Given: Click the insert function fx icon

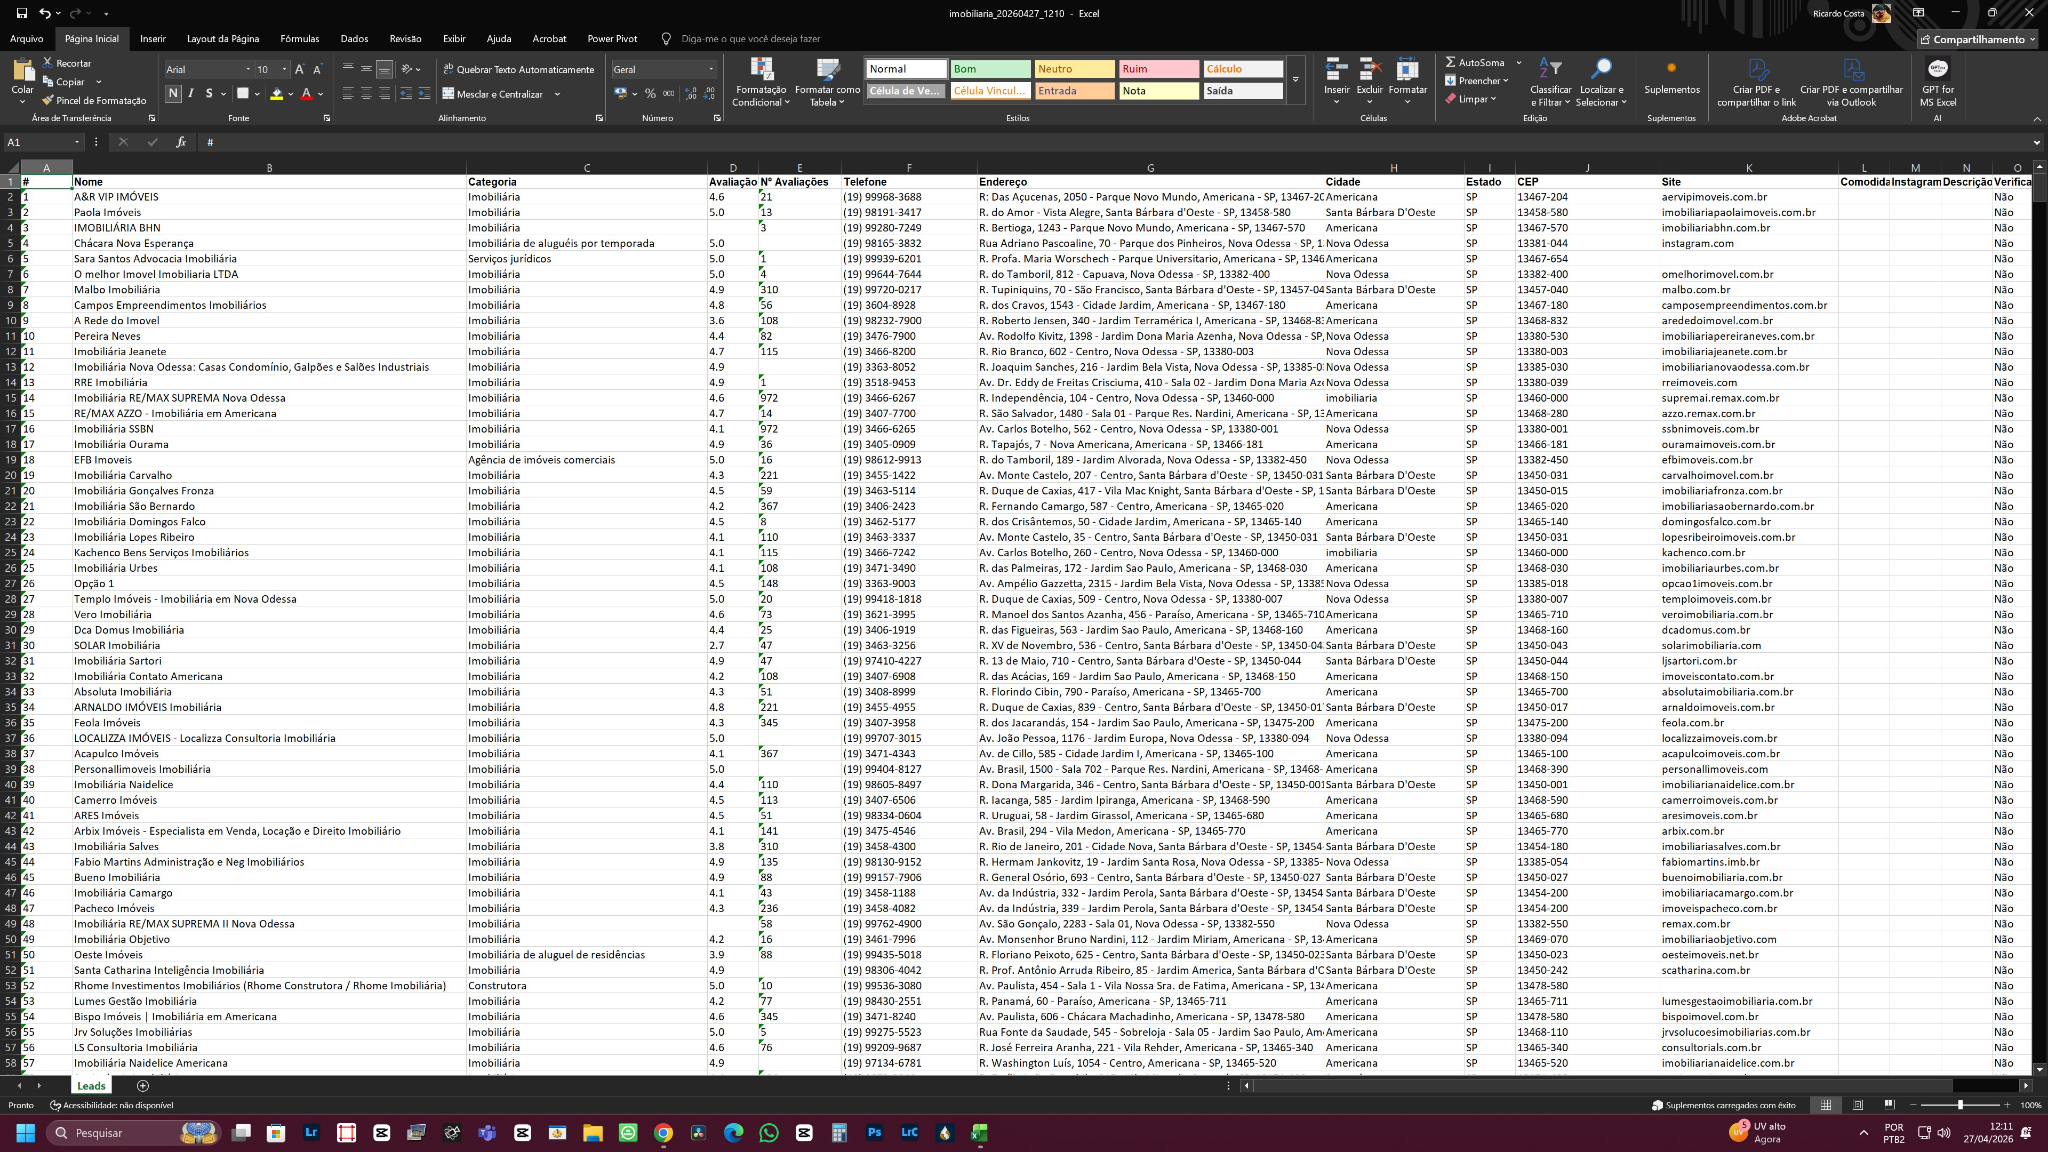Looking at the screenshot, I should coord(181,142).
